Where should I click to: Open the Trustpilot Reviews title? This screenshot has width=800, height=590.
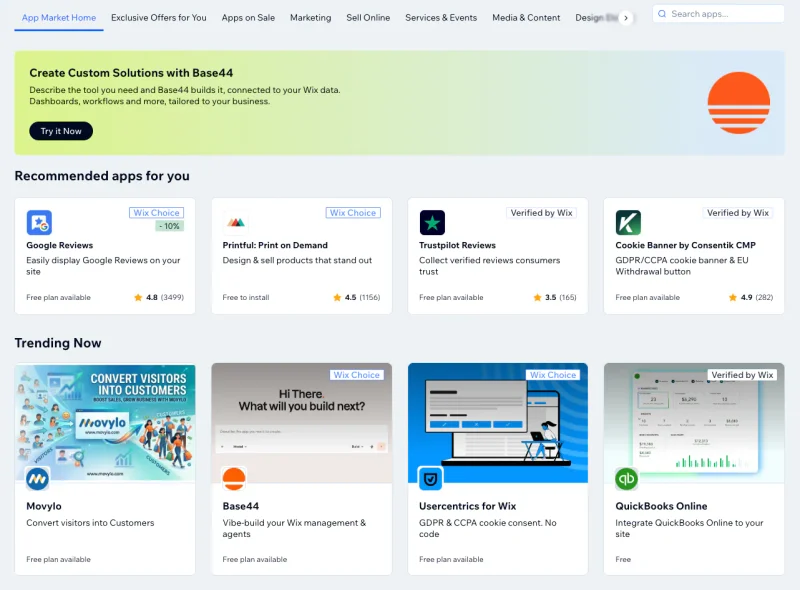tap(457, 245)
